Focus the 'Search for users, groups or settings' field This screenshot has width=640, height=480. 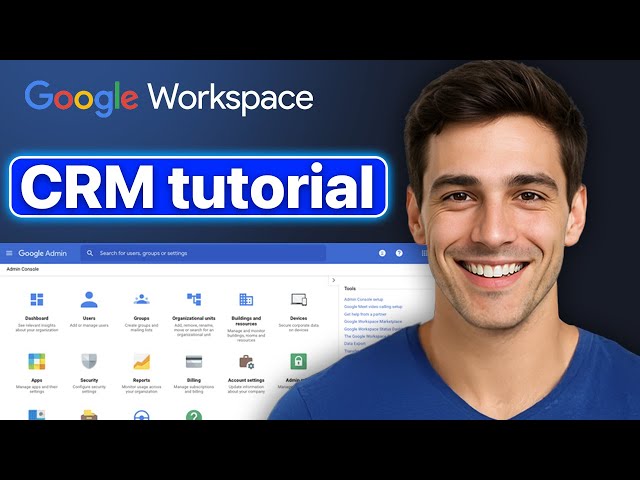203,253
